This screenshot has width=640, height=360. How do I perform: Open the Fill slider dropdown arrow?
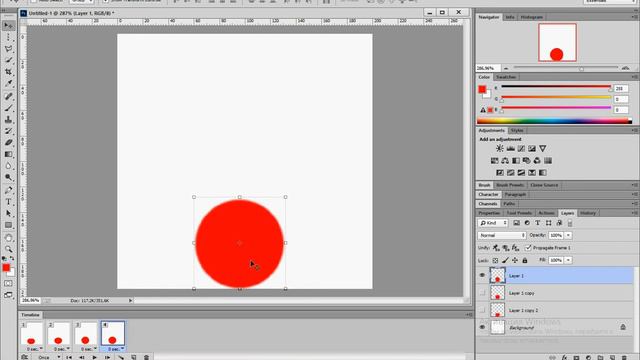click(568, 260)
